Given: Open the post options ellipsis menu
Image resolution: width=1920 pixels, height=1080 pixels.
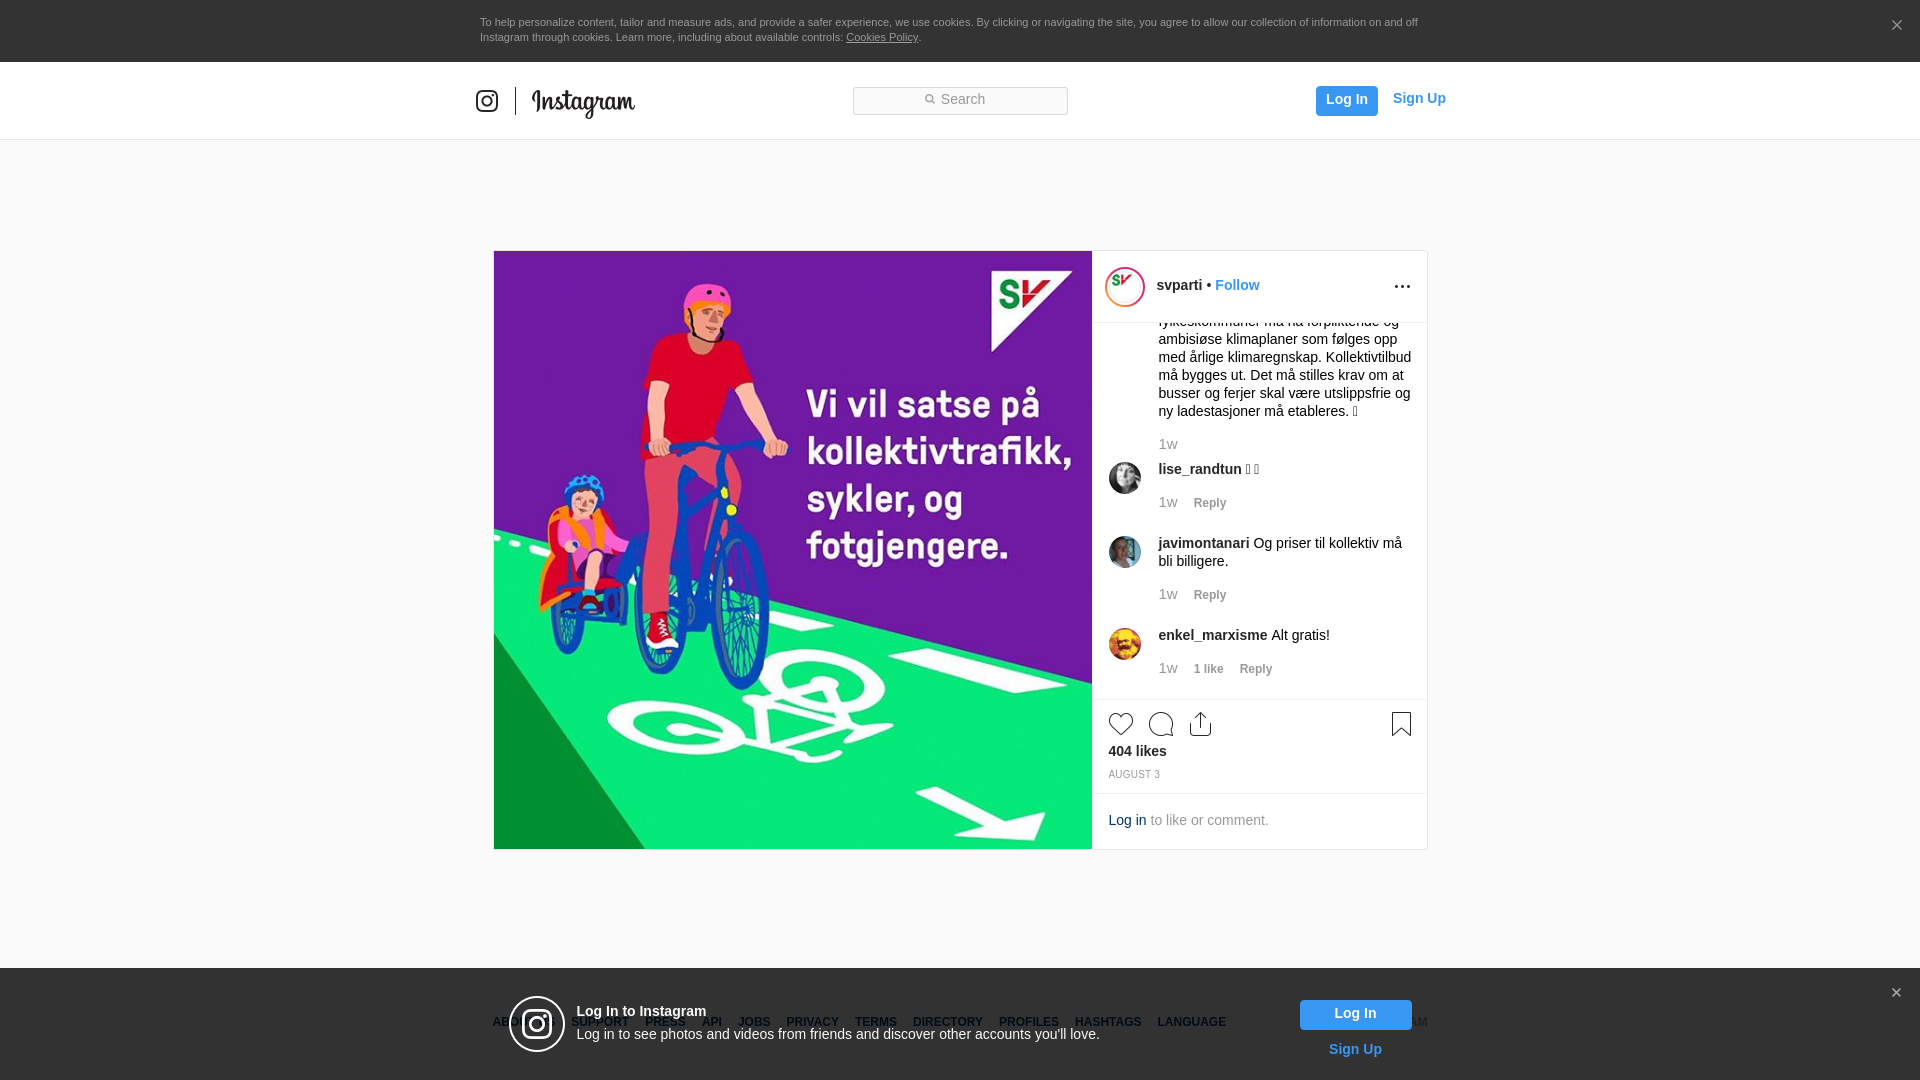Looking at the screenshot, I should coord(1402,287).
